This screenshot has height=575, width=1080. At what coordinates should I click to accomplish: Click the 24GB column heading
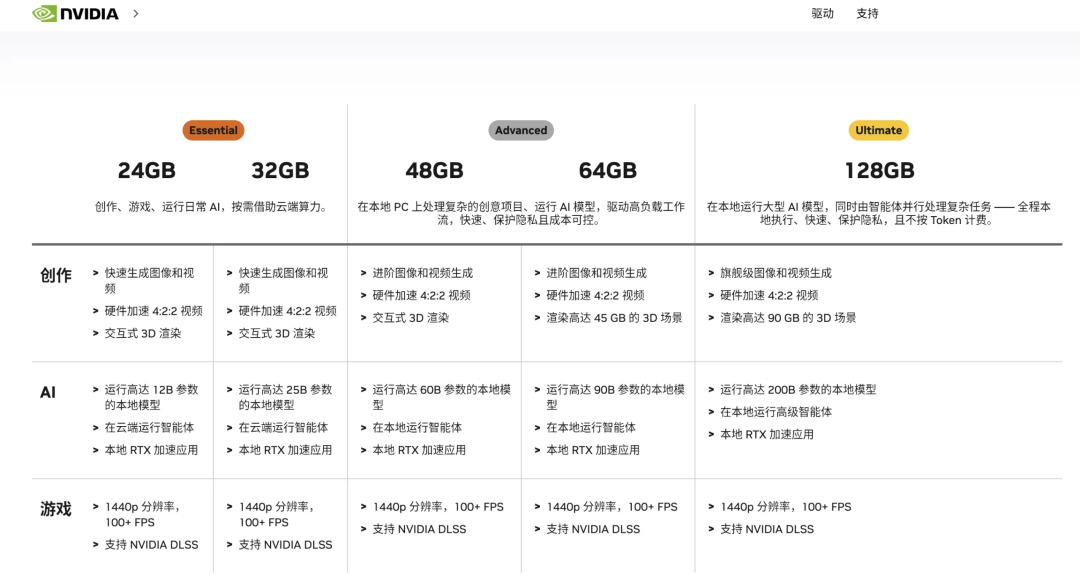pyautogui.click(x=146, y=170)
